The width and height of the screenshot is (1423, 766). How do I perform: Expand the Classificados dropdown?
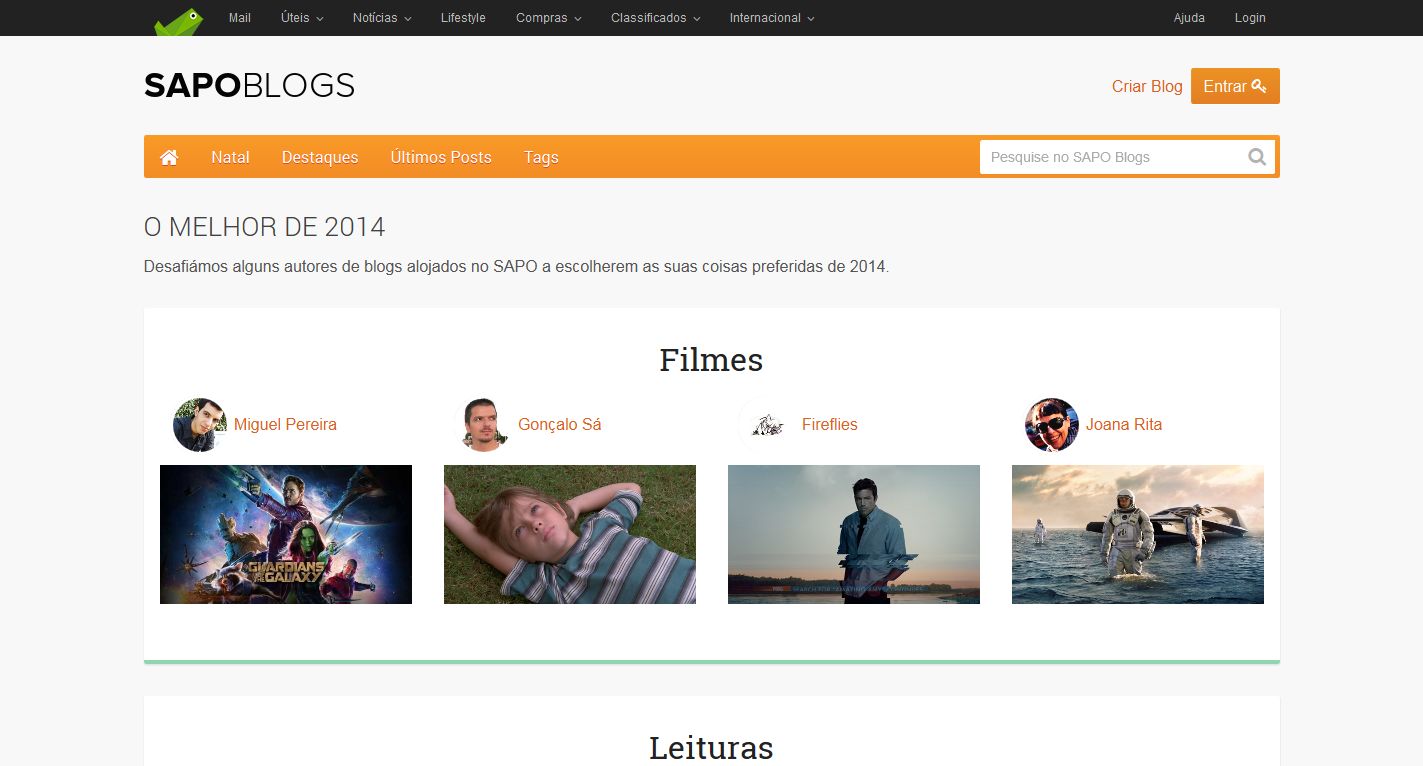tap(655, 18)
